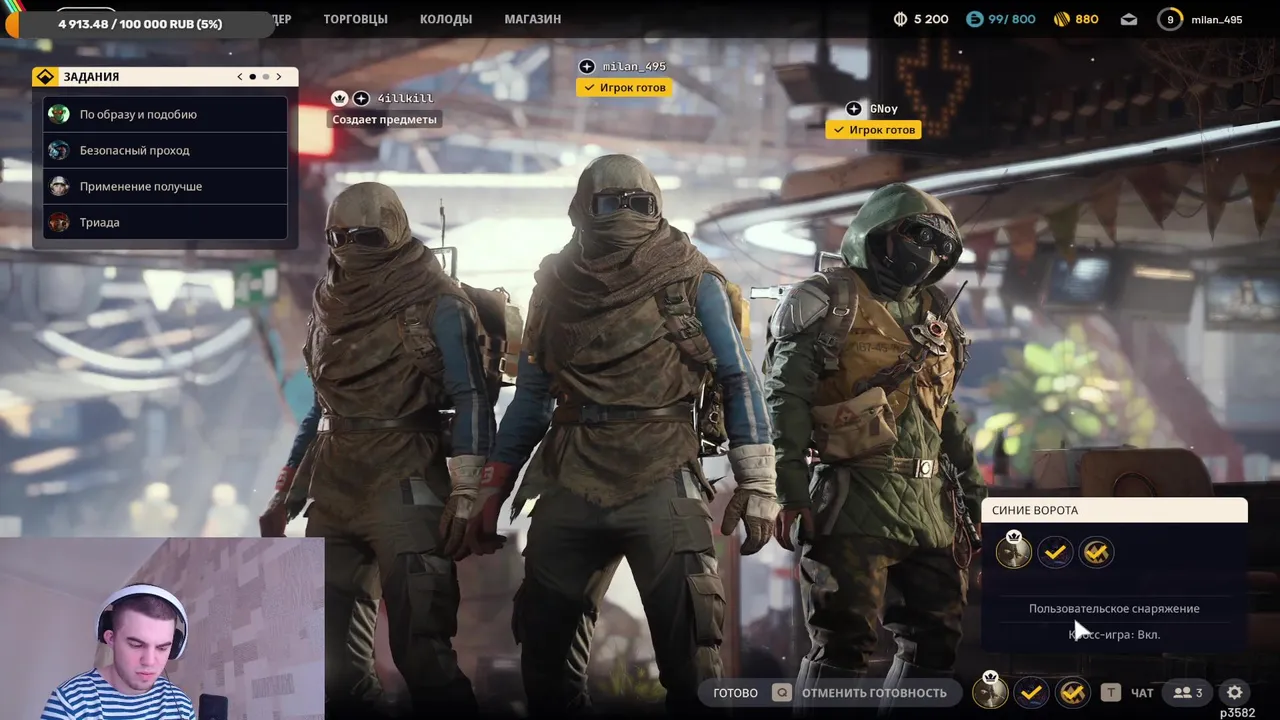Click the plus icon beside milan_495 nameplate

(x=587, y=66)
